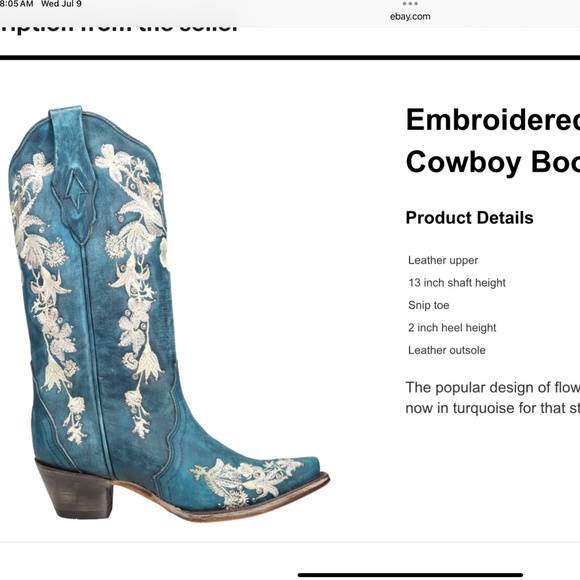This screenshot has height=580, width=580.
Task: Tap the ebay.com address bar
Action: click(x=410, y=16)
